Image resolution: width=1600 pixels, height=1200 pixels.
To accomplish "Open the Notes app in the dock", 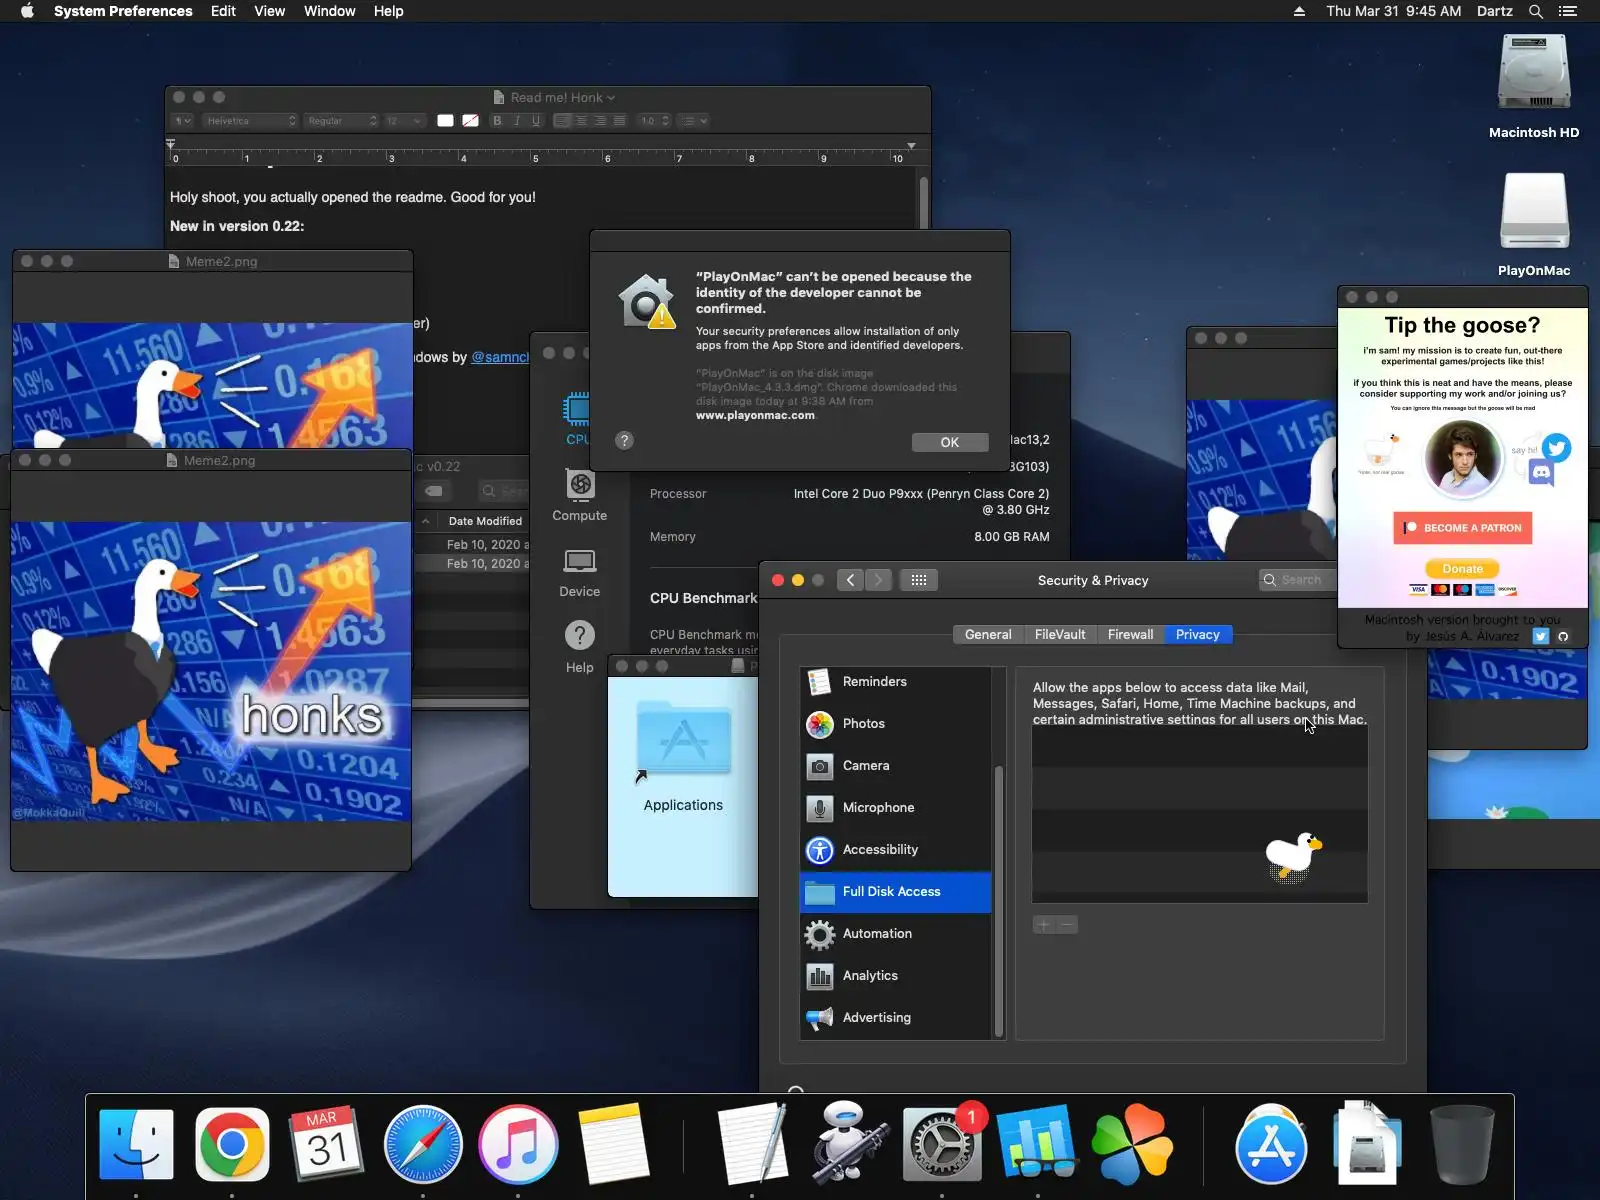I will 613,1144.
